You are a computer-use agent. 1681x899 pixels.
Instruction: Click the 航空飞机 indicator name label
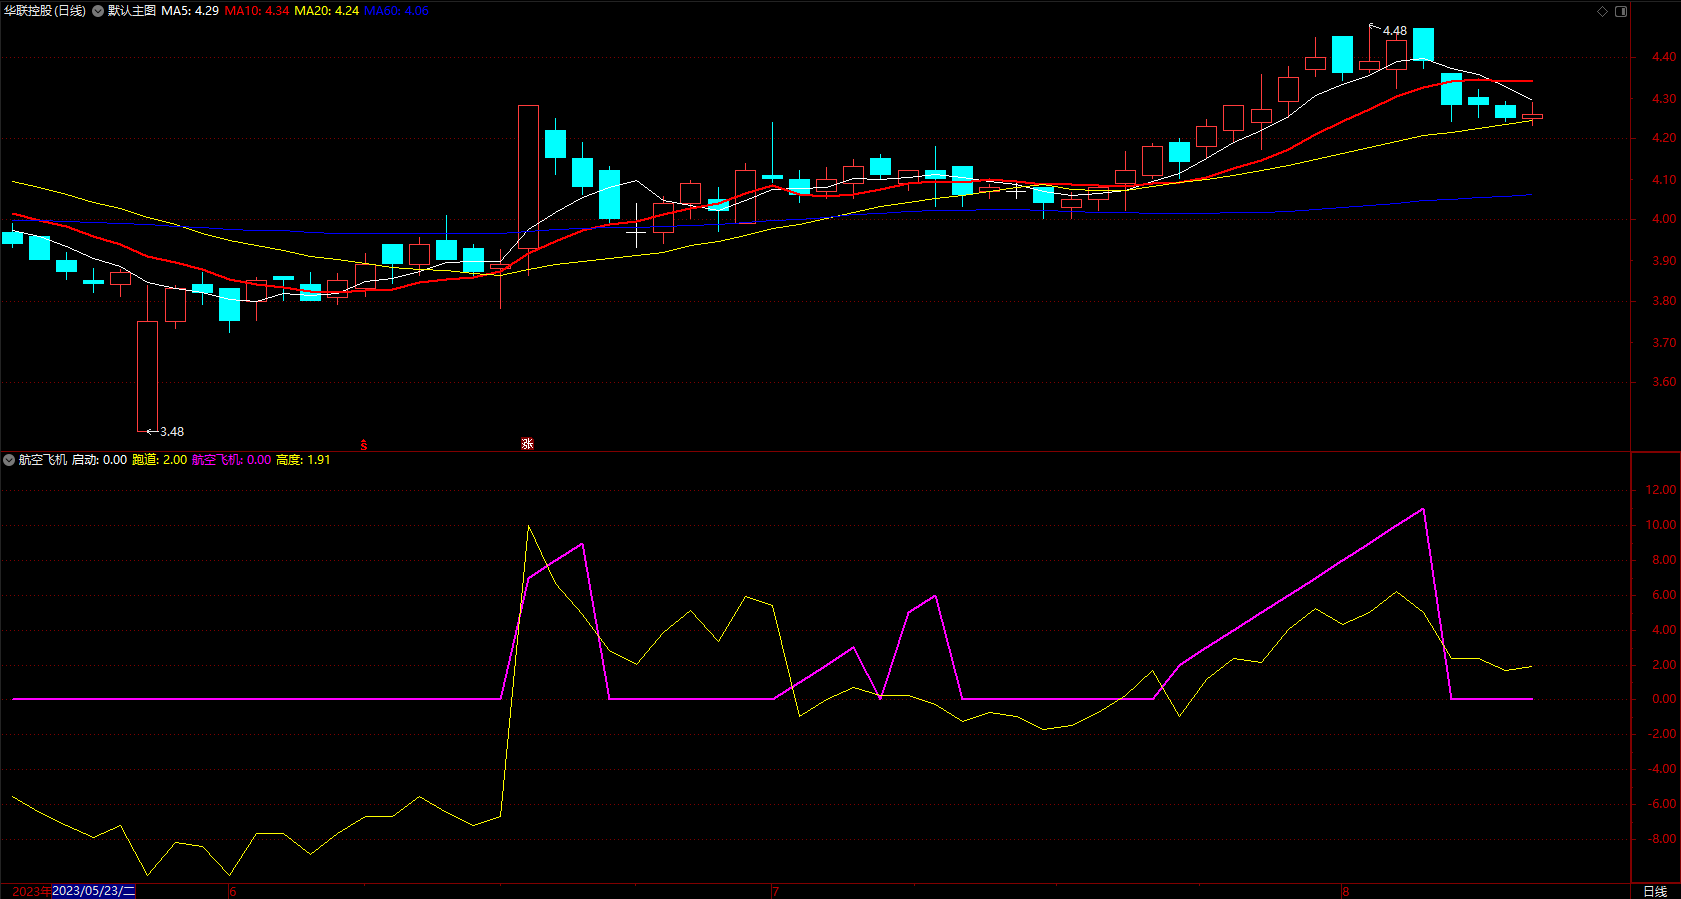[x=43, y=460]
